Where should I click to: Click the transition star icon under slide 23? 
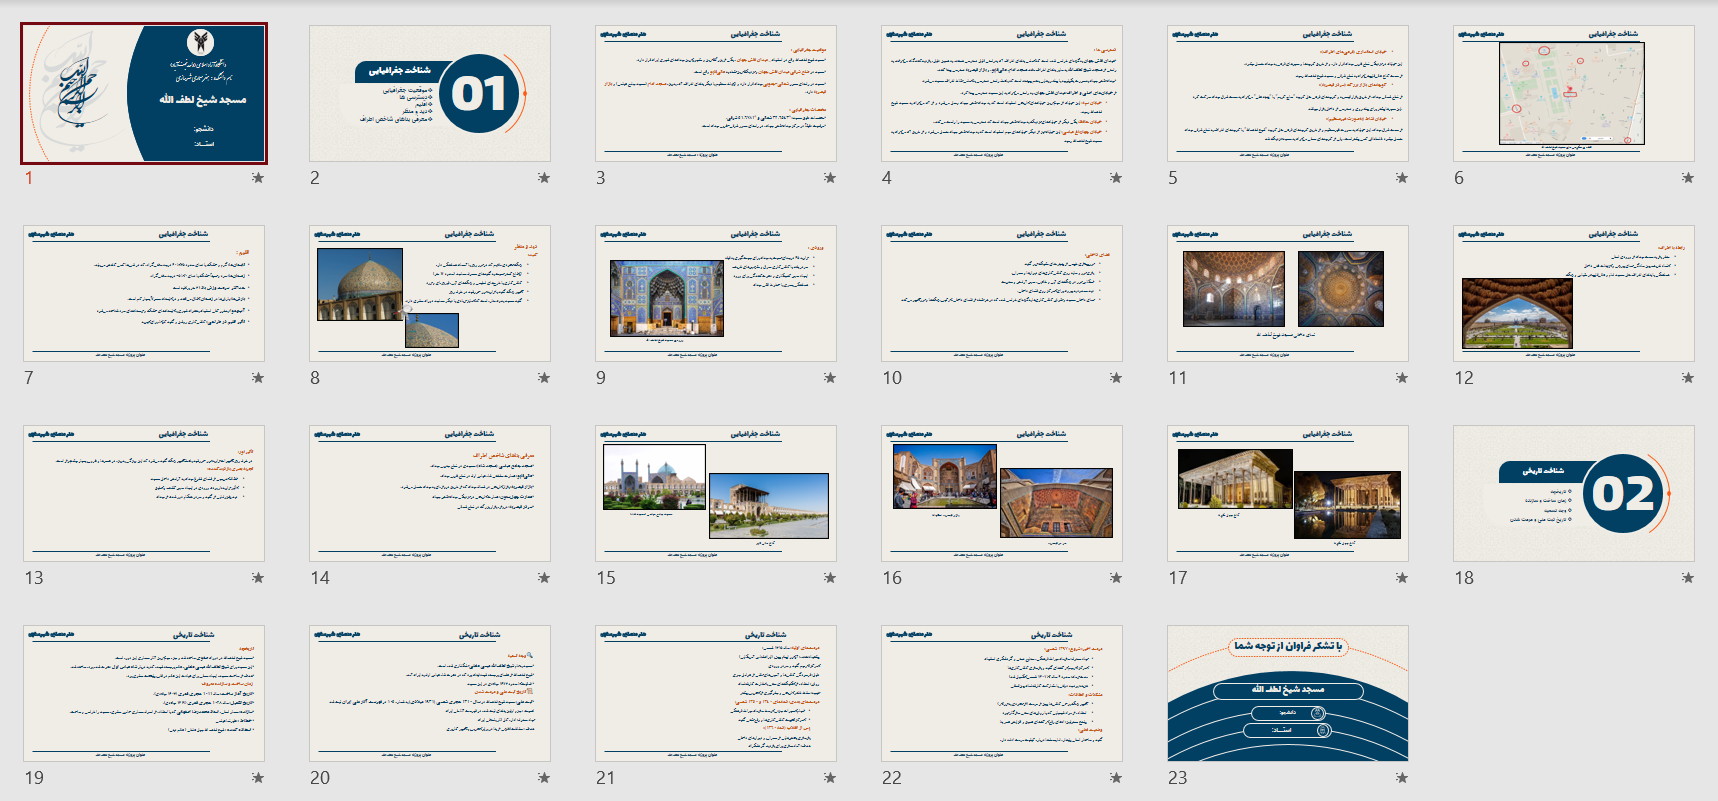pos(1402,778)
